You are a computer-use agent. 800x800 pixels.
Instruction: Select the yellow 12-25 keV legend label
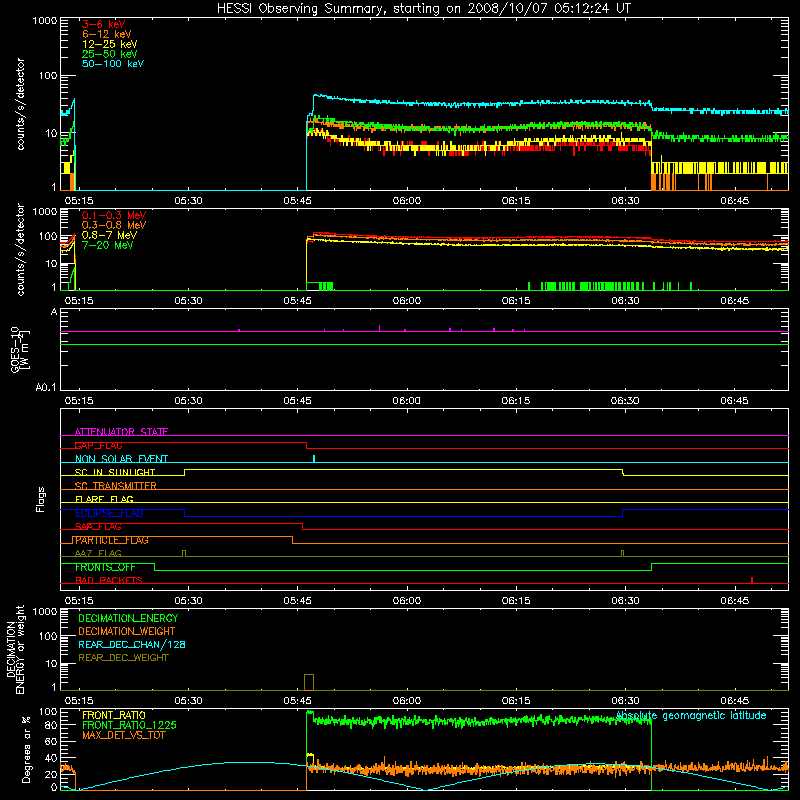point(109,44)
